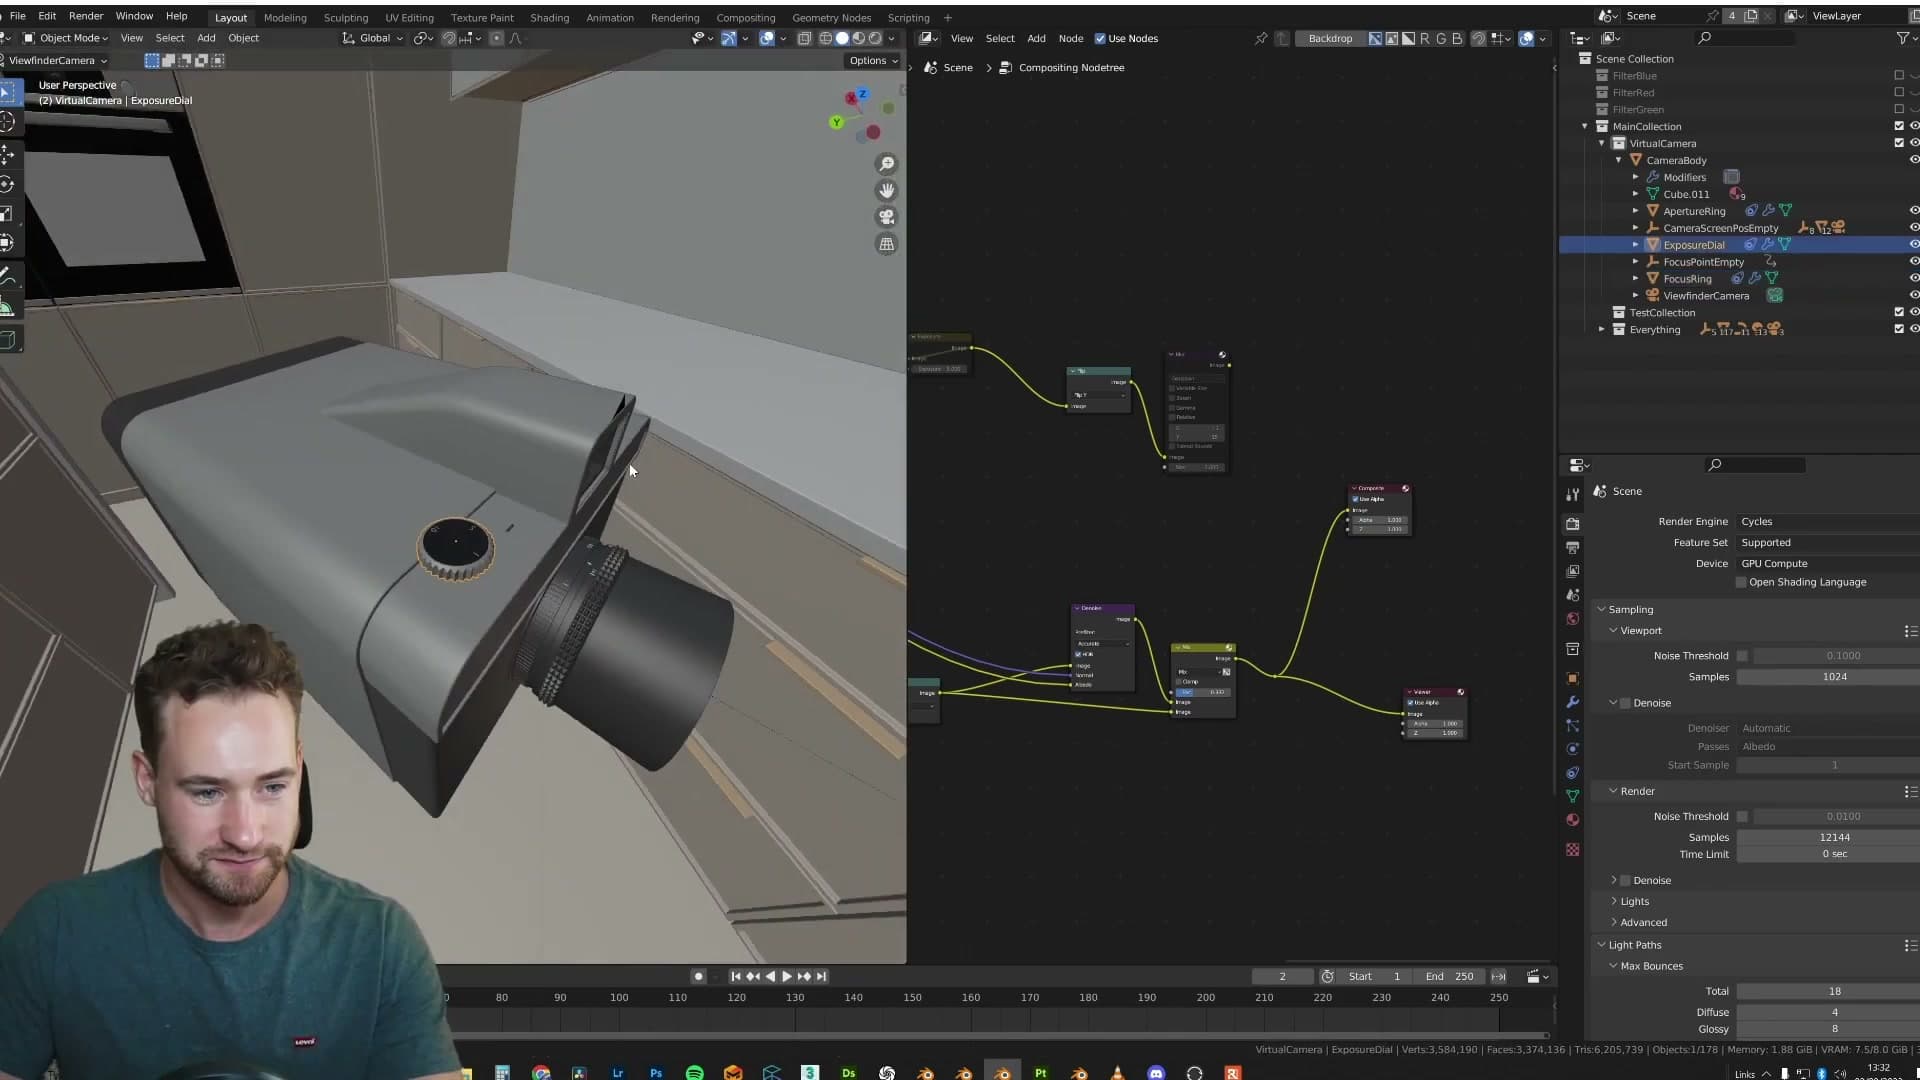Open Object properties orange square icon
This screenshot has height=1080, width=1920.
point(1573,678)
